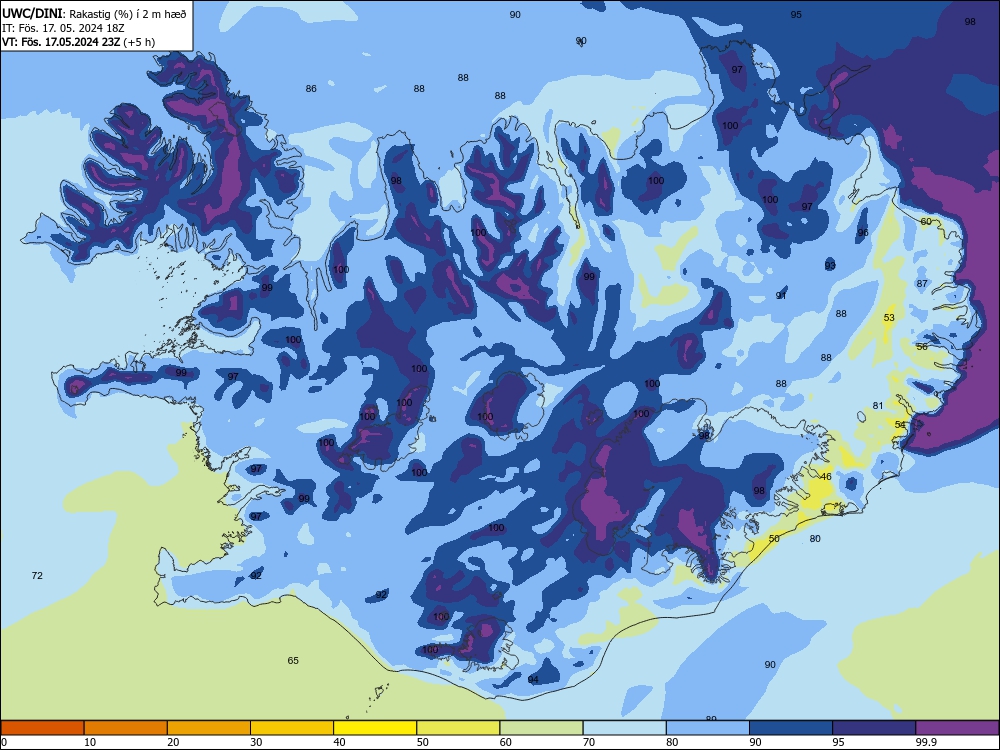The height and width of the screenshot is (750, 1000).
Task: Select the value 65 south of the coast
Action: point(293,660)
